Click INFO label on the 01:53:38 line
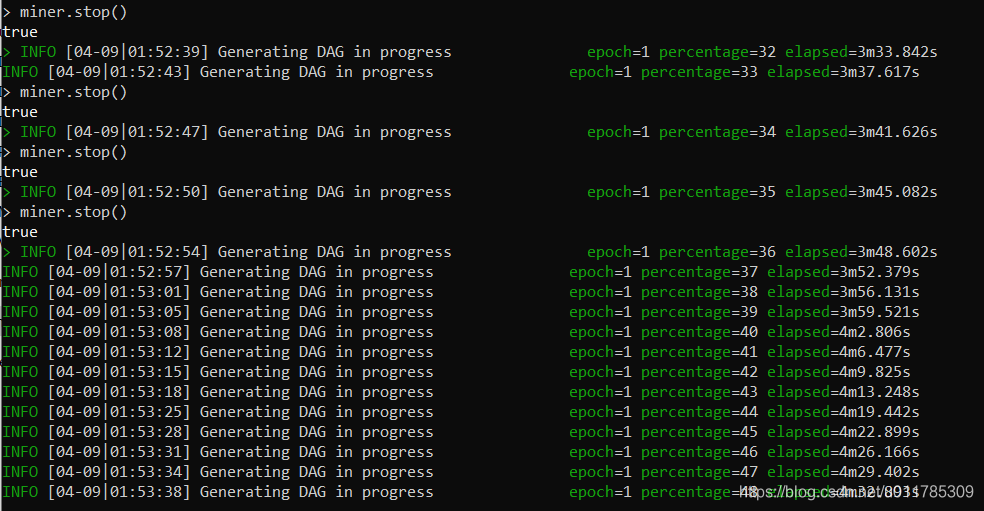The image size is (984, 511). 20,492
